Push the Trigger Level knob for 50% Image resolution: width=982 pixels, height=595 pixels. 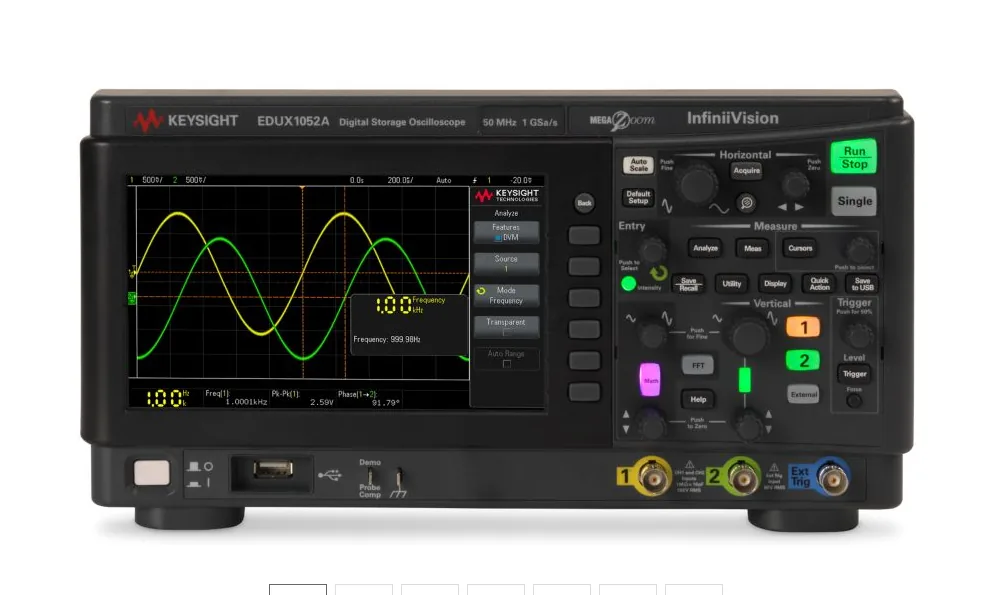(x=858, y=335)
